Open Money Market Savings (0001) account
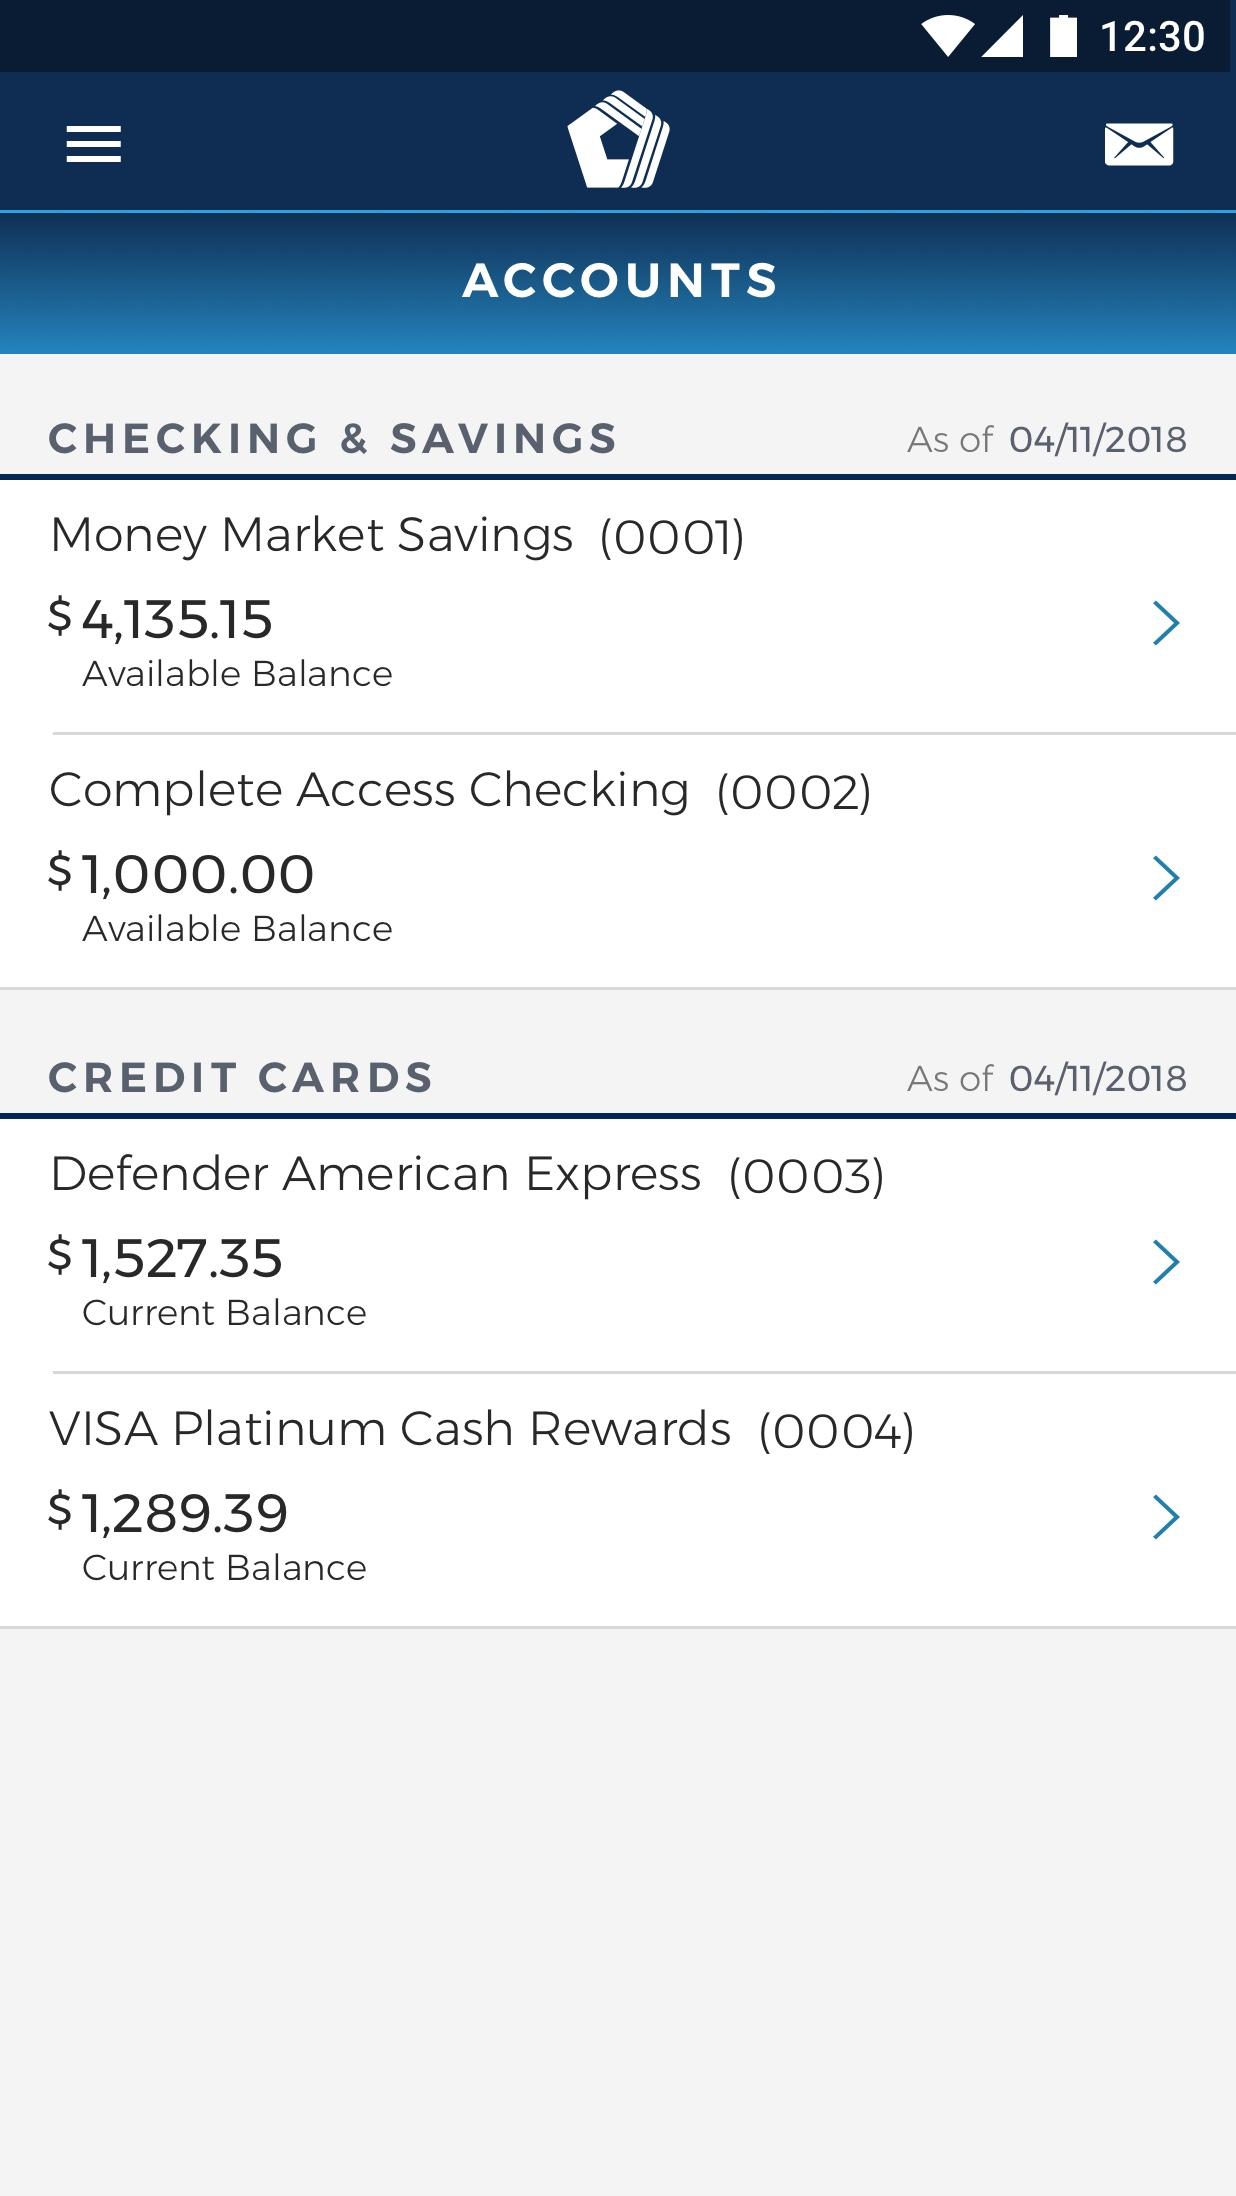Image resolution: width=1236 pixels, height=2196 pixels. (x=618, y=606)
